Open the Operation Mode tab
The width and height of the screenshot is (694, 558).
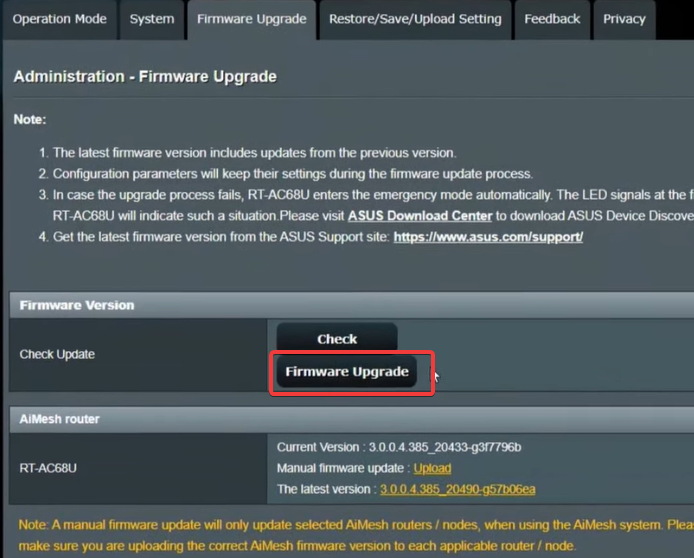click(x=60, y=19)
